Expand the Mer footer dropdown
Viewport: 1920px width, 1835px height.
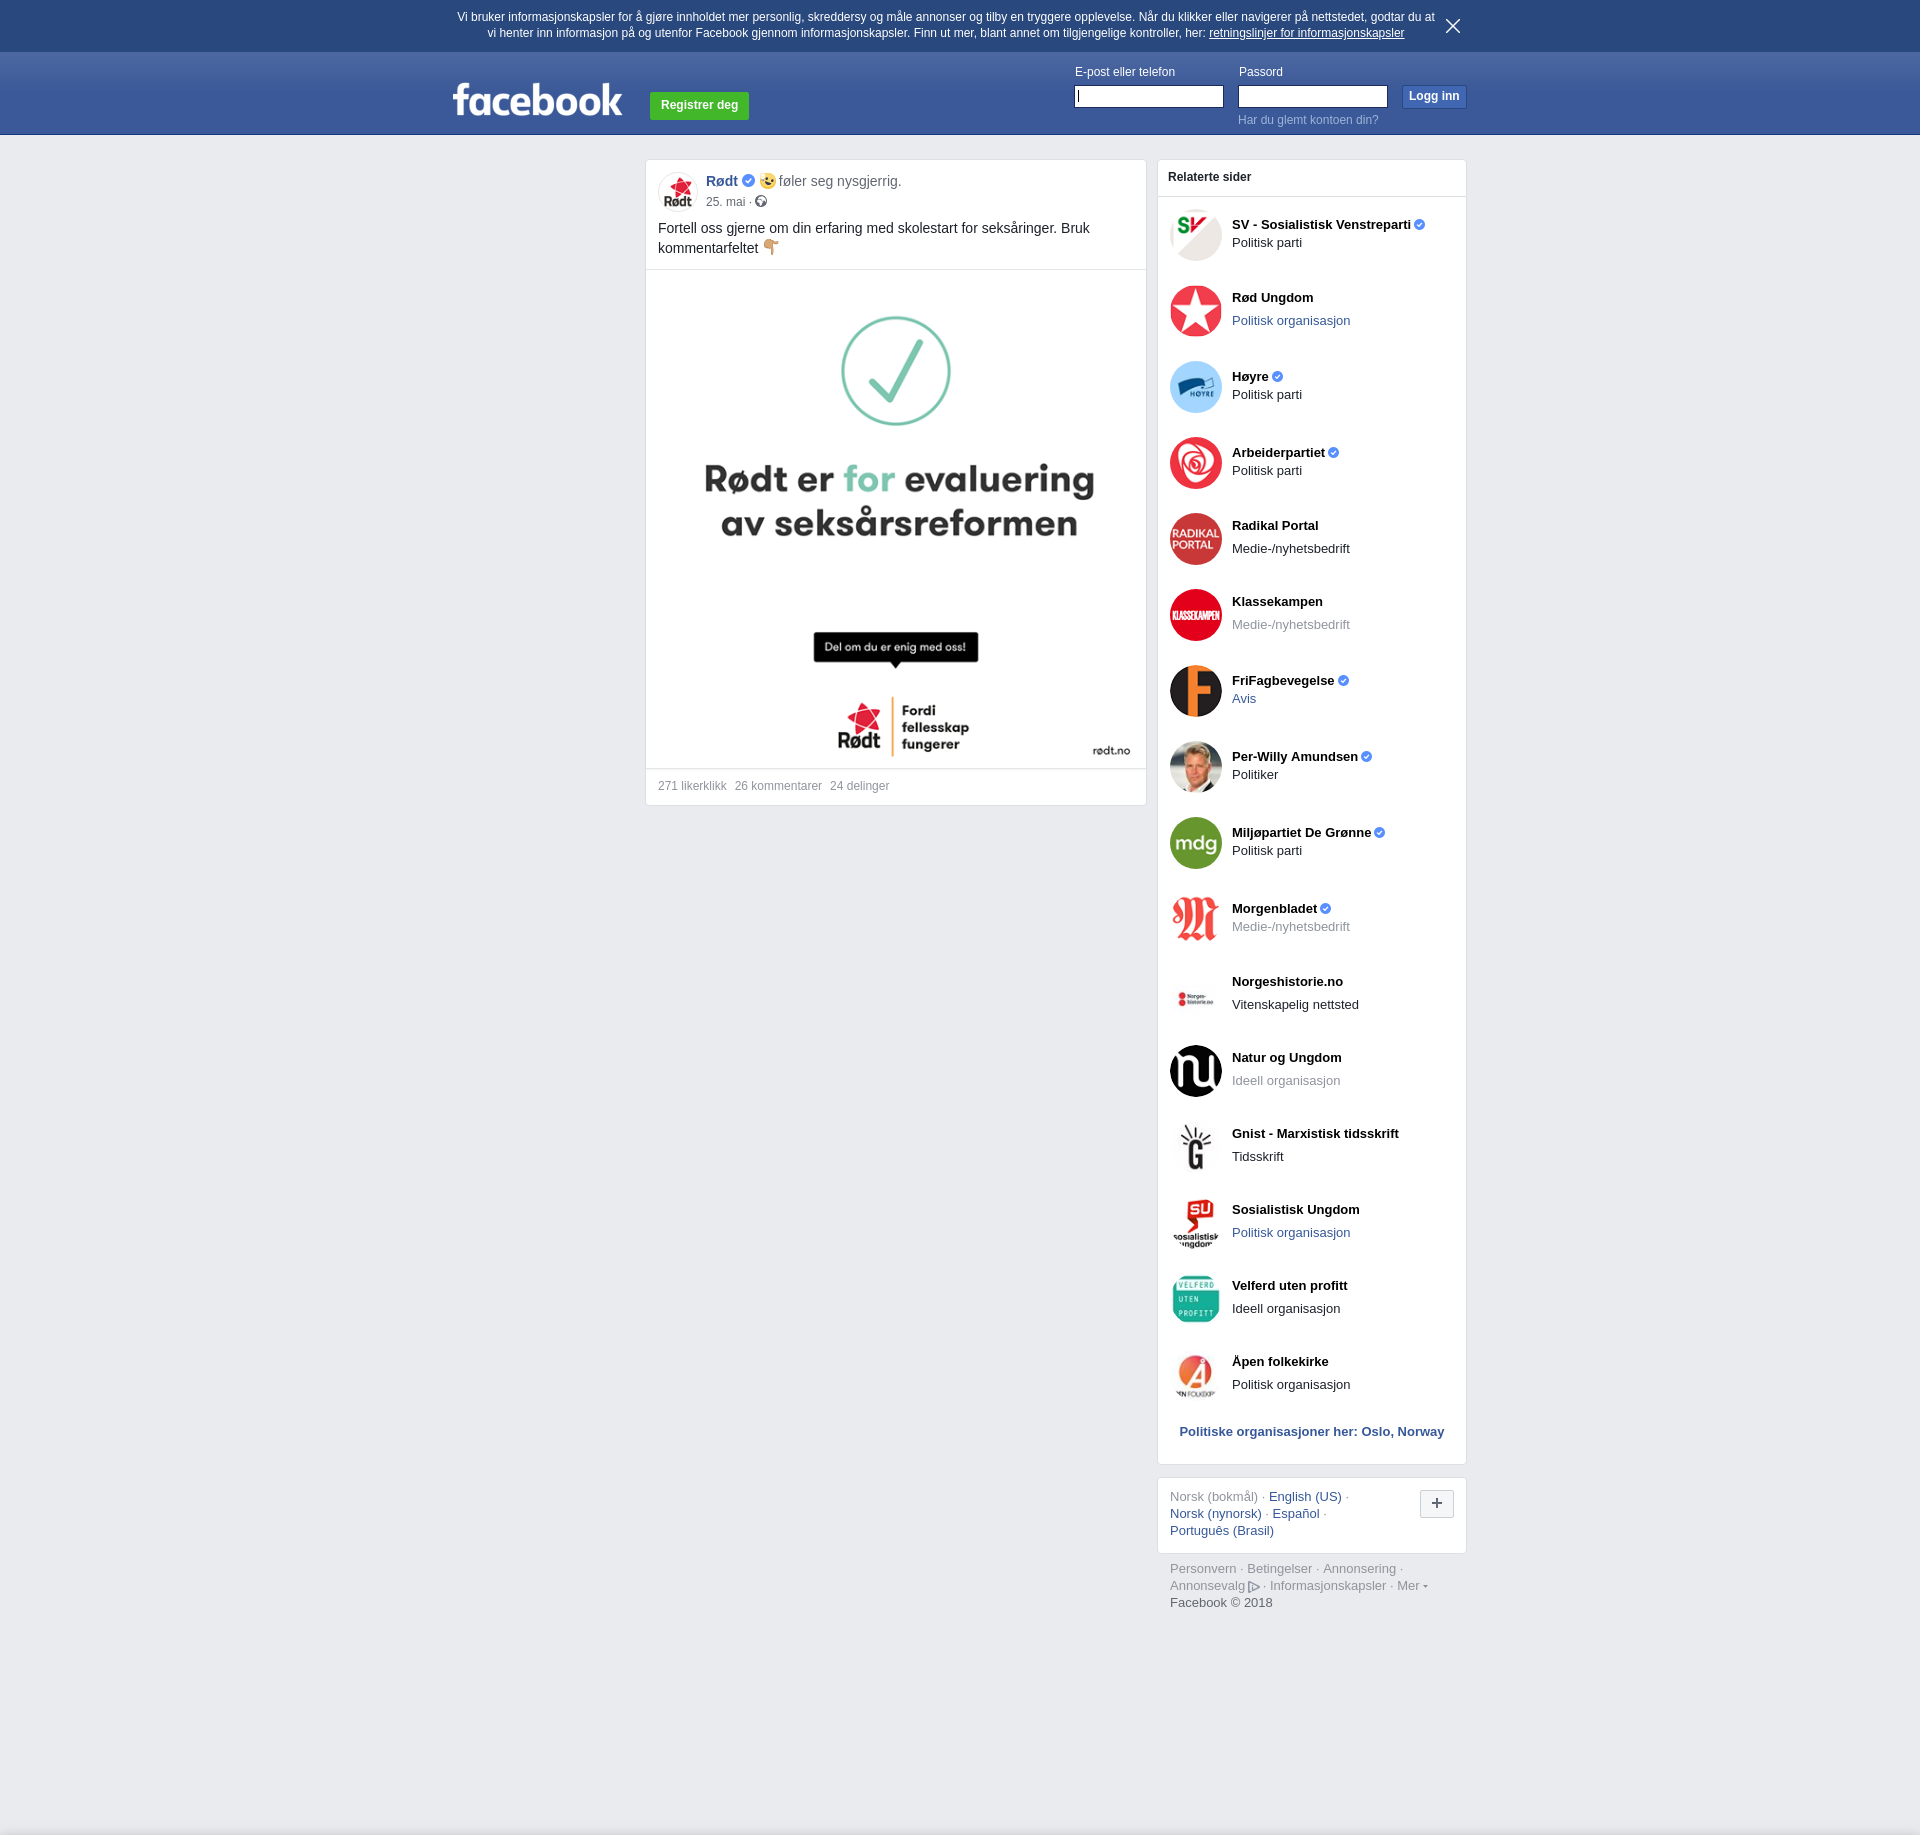click(x=1412, y=1586)
